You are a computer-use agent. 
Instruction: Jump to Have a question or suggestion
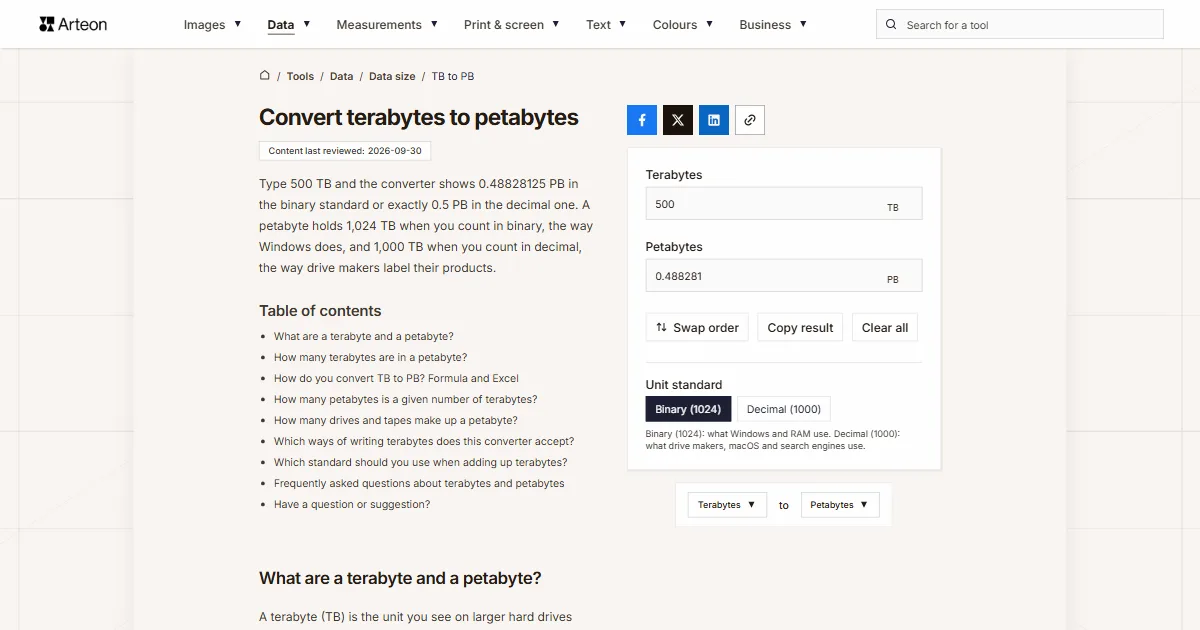point(352,505)
